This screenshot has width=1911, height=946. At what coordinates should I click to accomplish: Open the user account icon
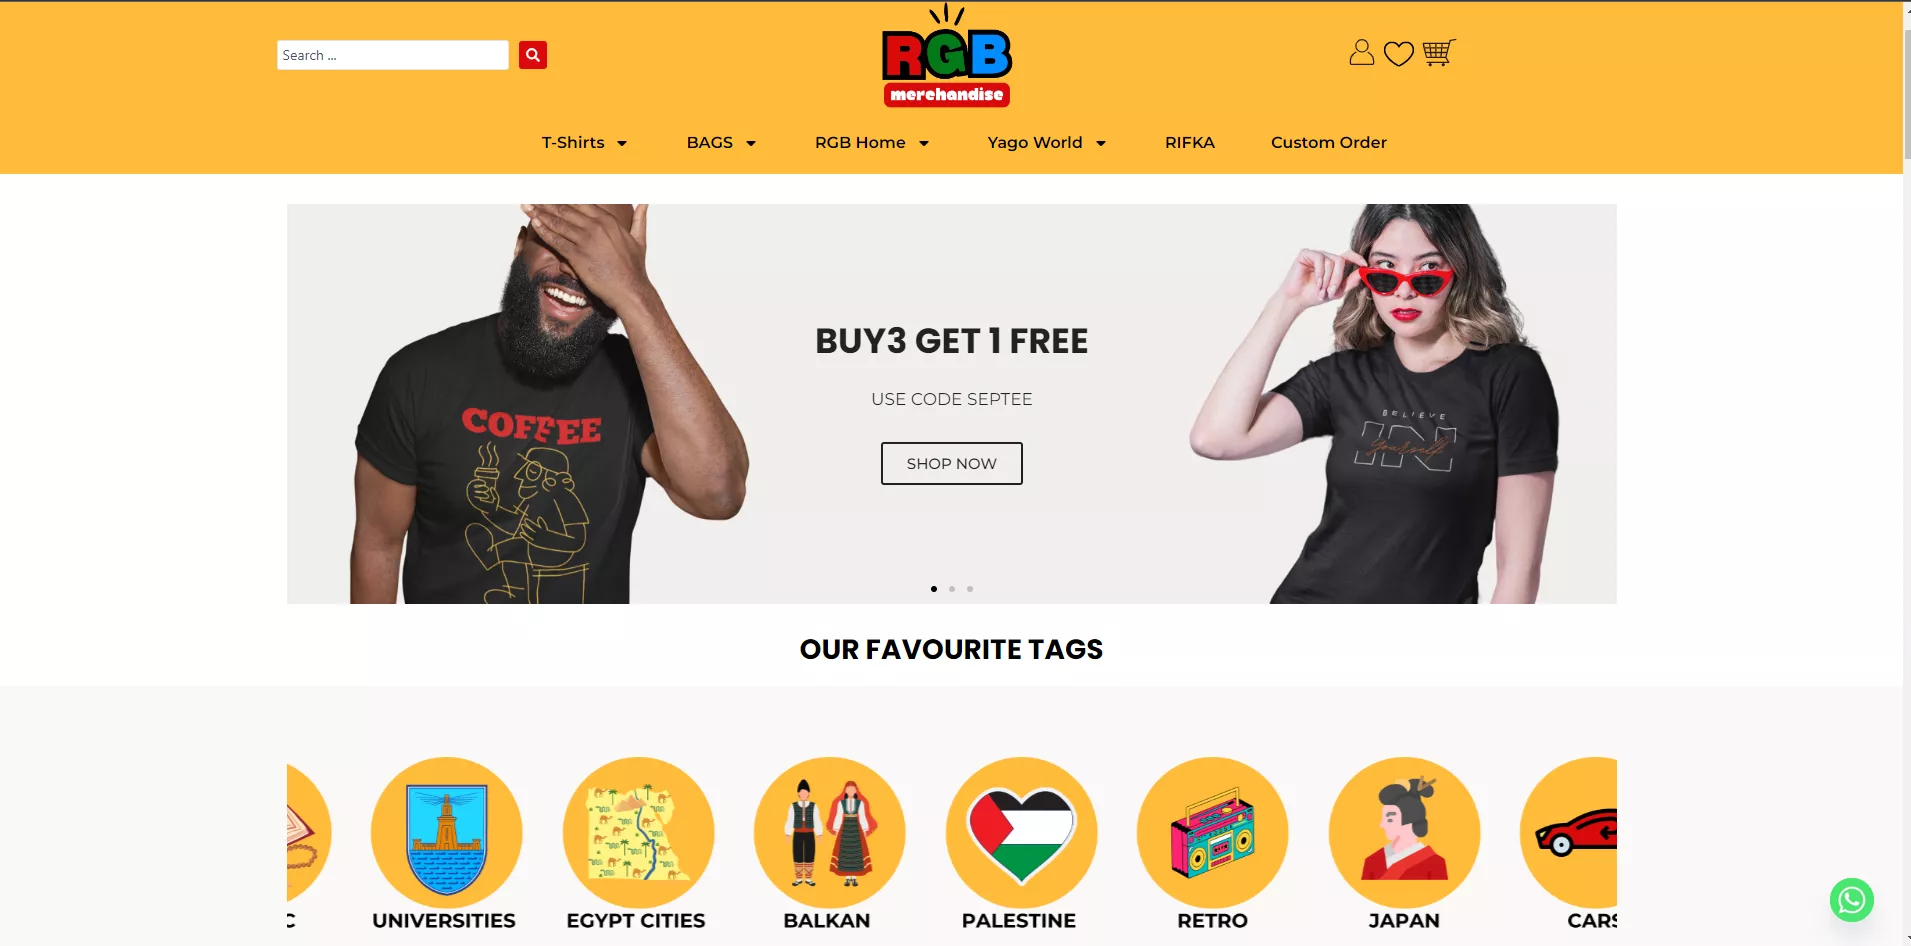point(1361,52)
